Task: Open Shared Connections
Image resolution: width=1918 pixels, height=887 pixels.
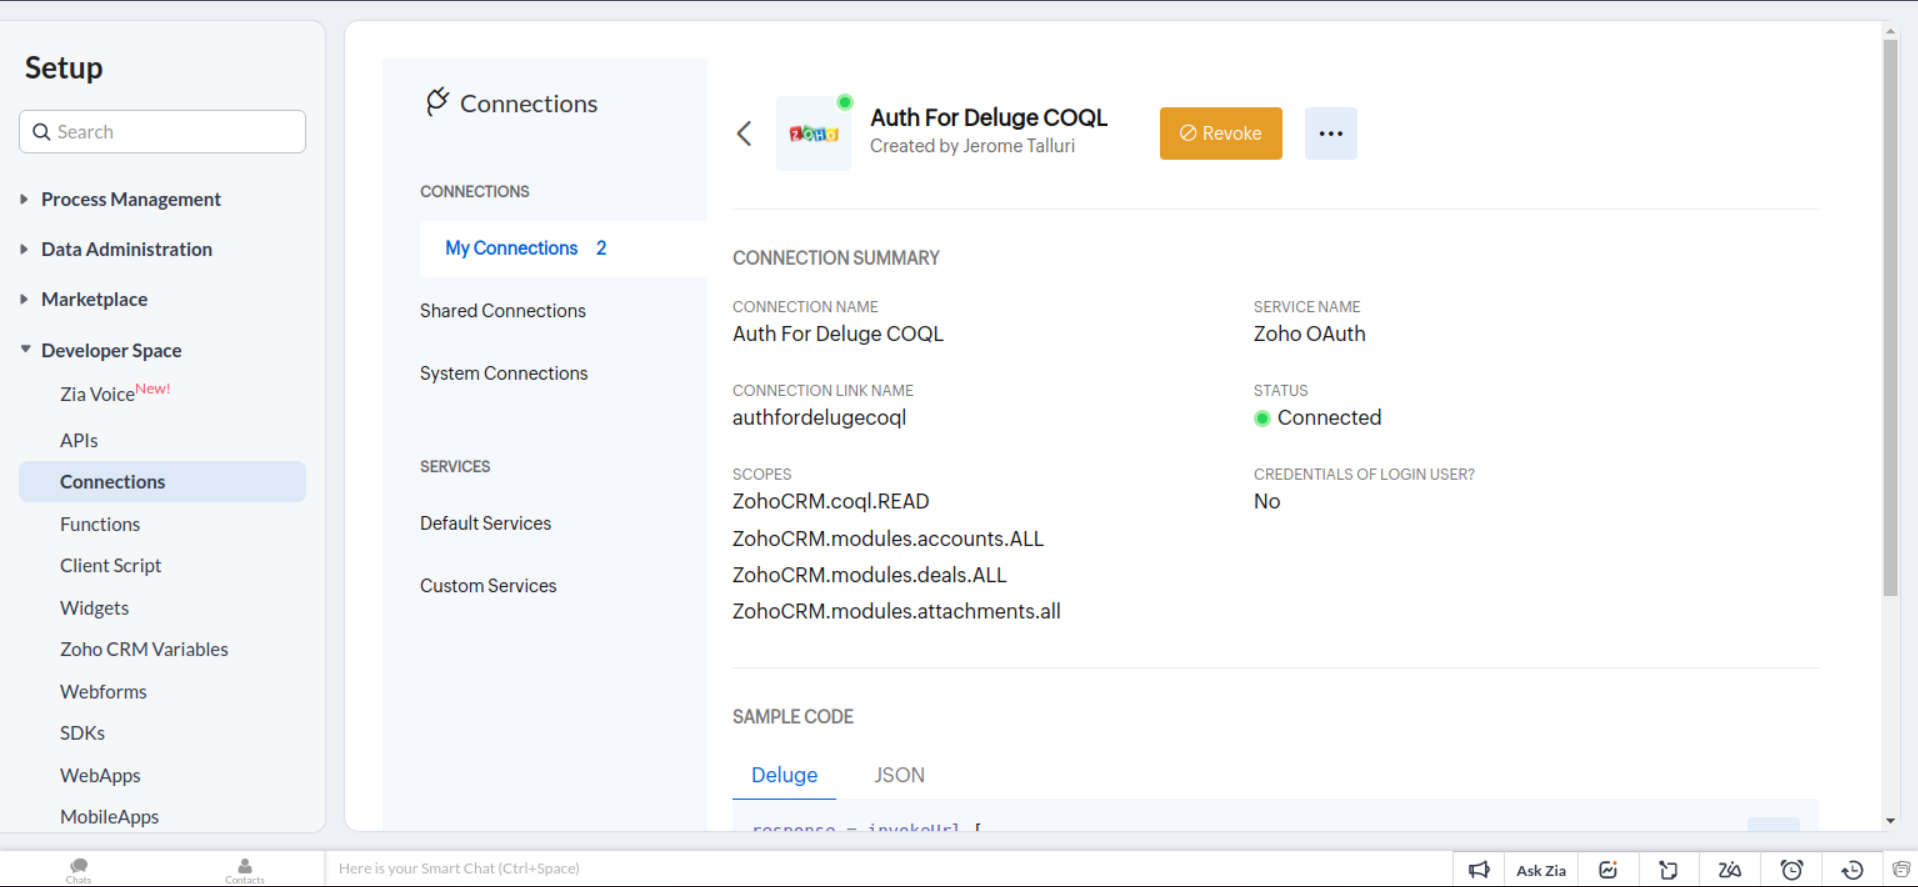Action: click(x=503, y=311)
